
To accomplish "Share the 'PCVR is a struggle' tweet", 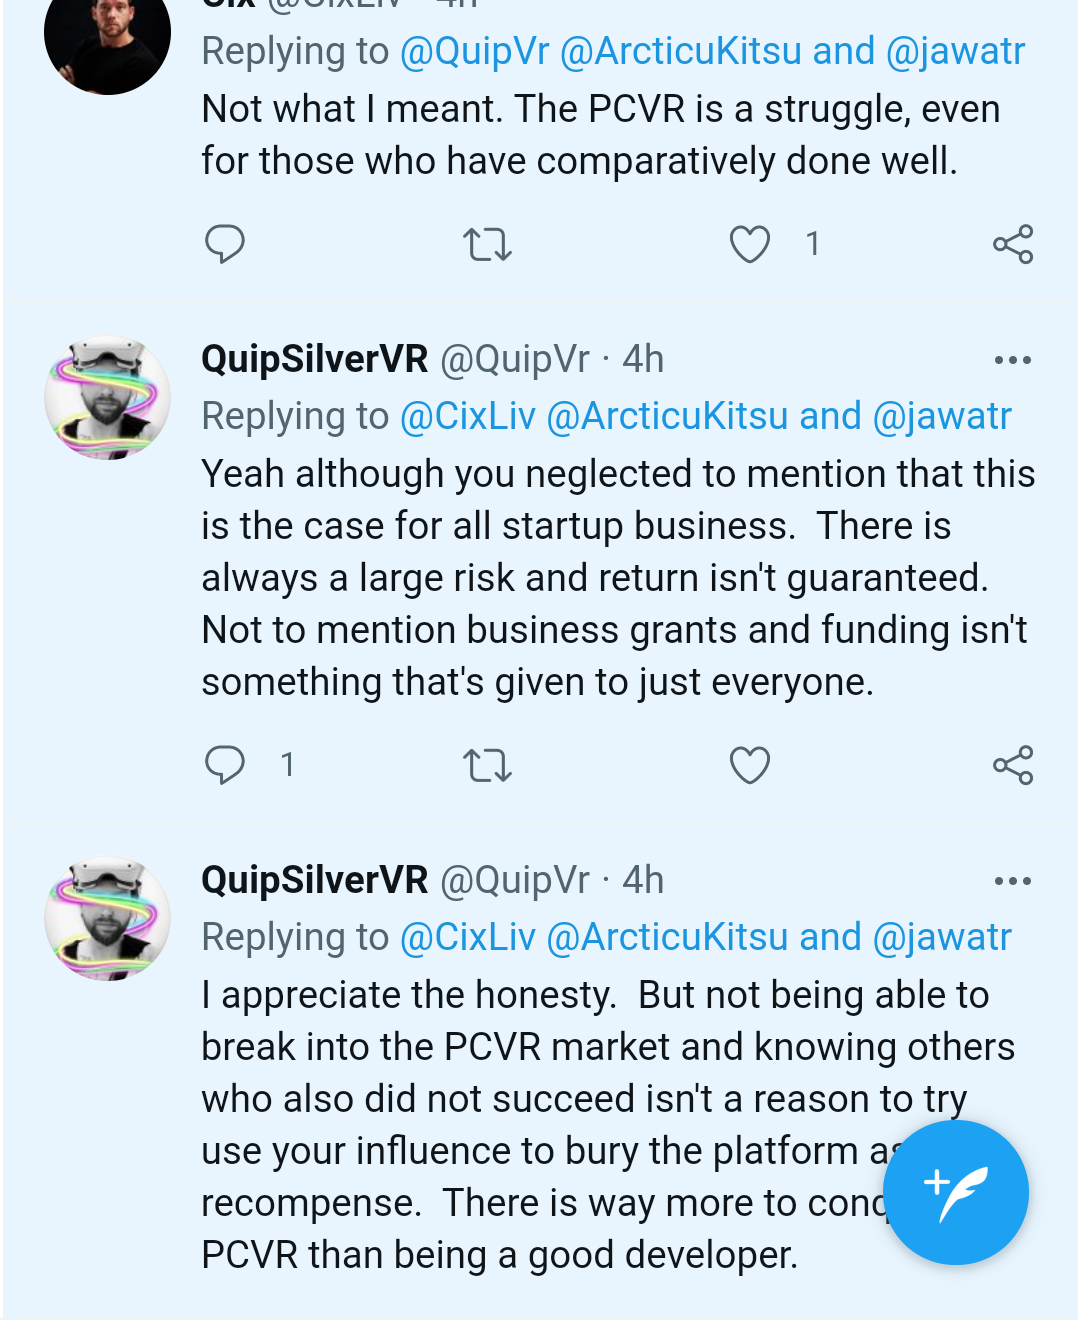I will tap(1012, 244).
